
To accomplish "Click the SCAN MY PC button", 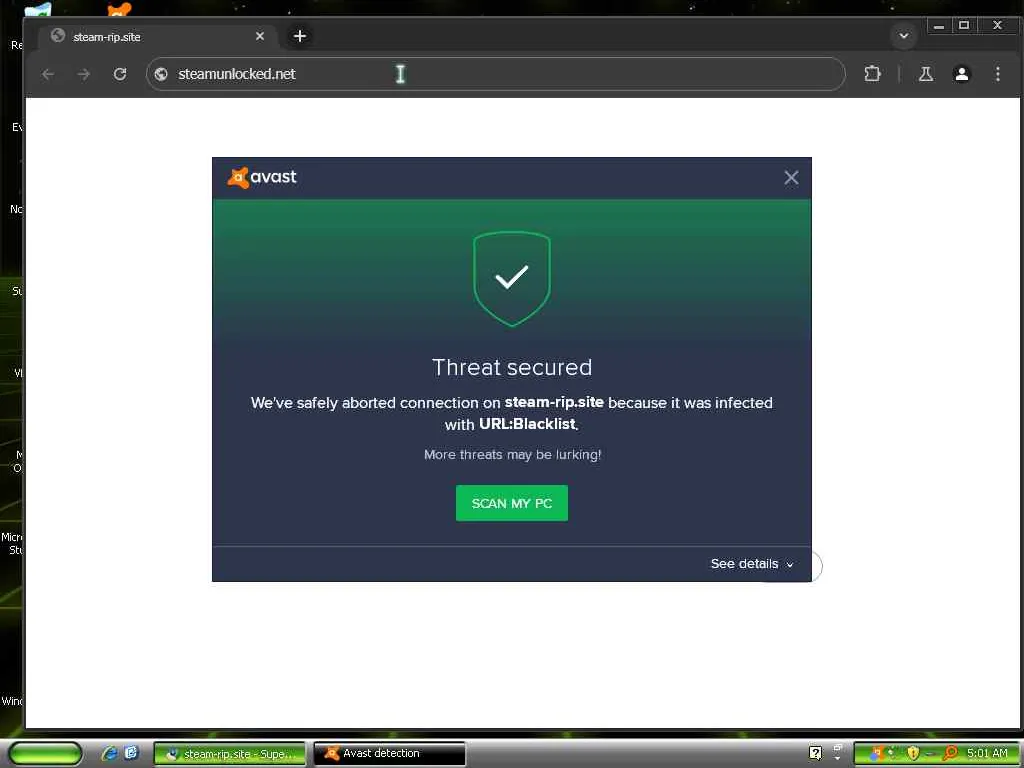I will tap(512, 503).
